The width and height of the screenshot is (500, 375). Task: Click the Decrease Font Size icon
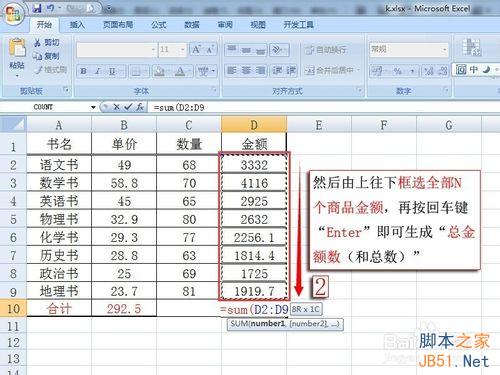pyautogui.click(x=210, y=50)
